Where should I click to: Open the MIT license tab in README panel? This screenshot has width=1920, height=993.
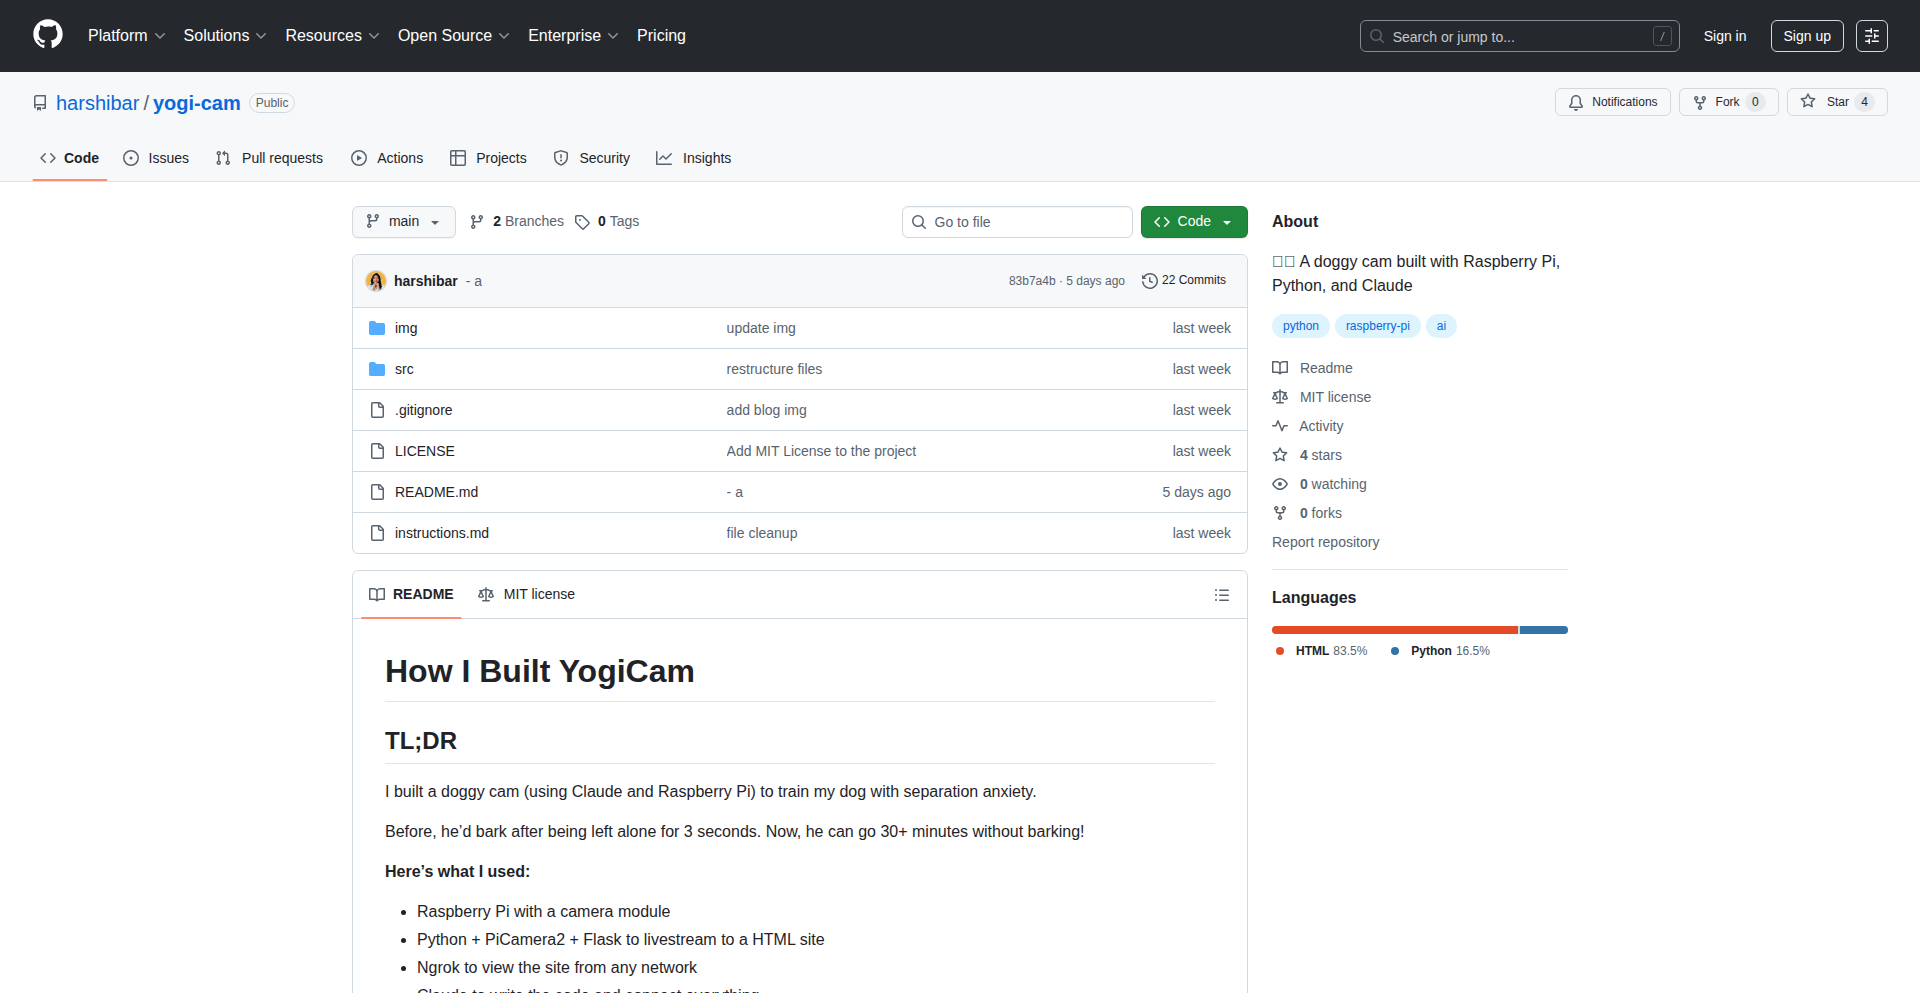click(x=526, y=594)
